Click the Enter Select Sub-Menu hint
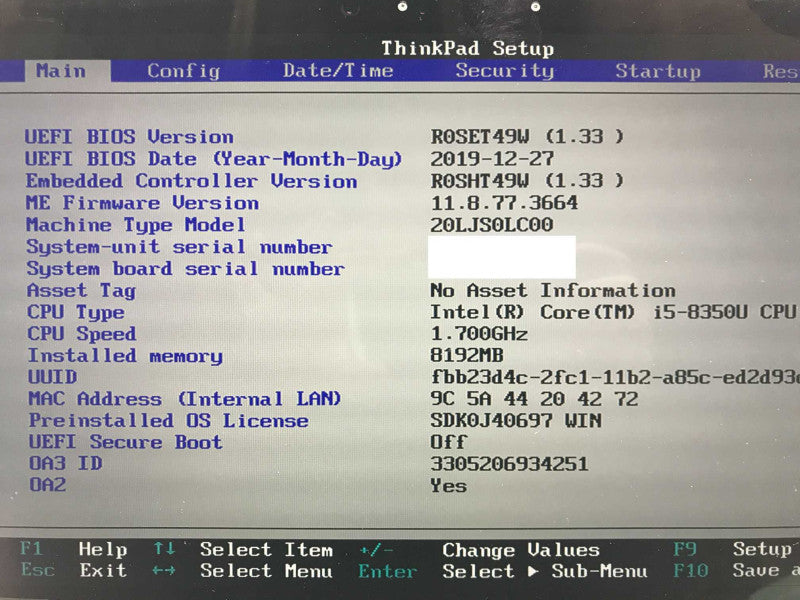Image resolution: width=800 pixels, height=600 pixels. 503,571
